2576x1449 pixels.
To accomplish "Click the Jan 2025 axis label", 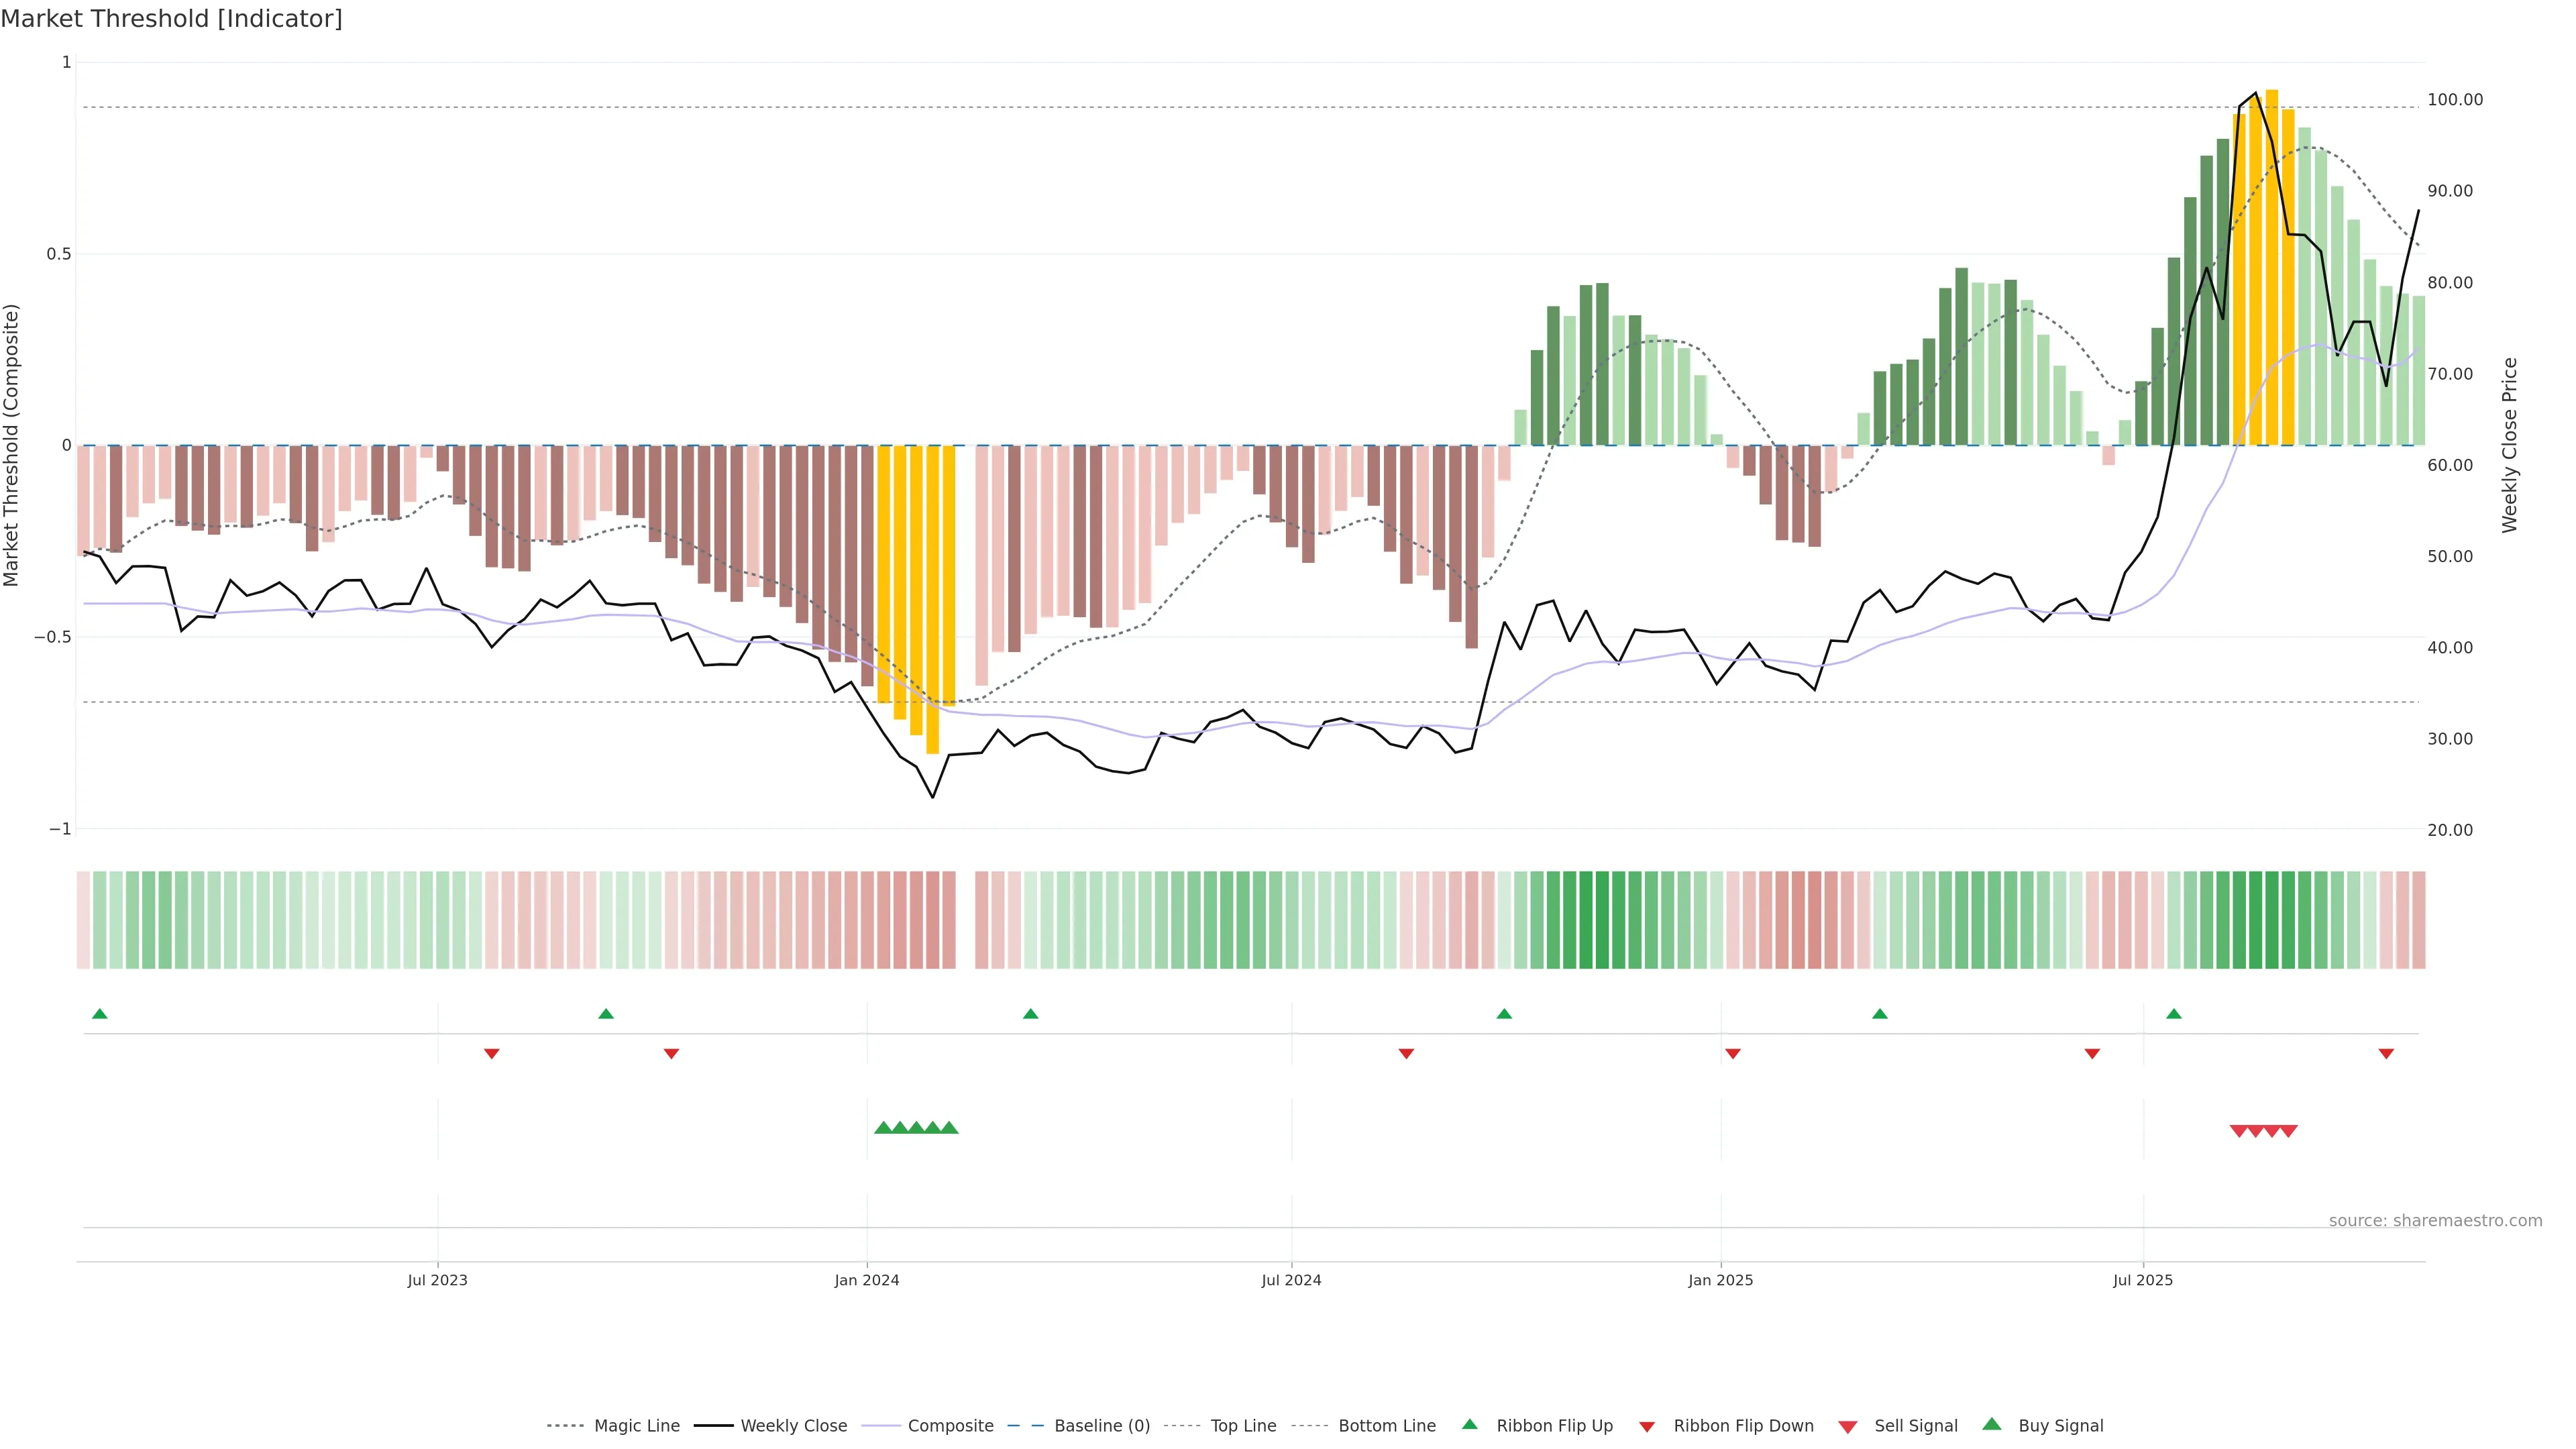I will tap(1720, 1280).
